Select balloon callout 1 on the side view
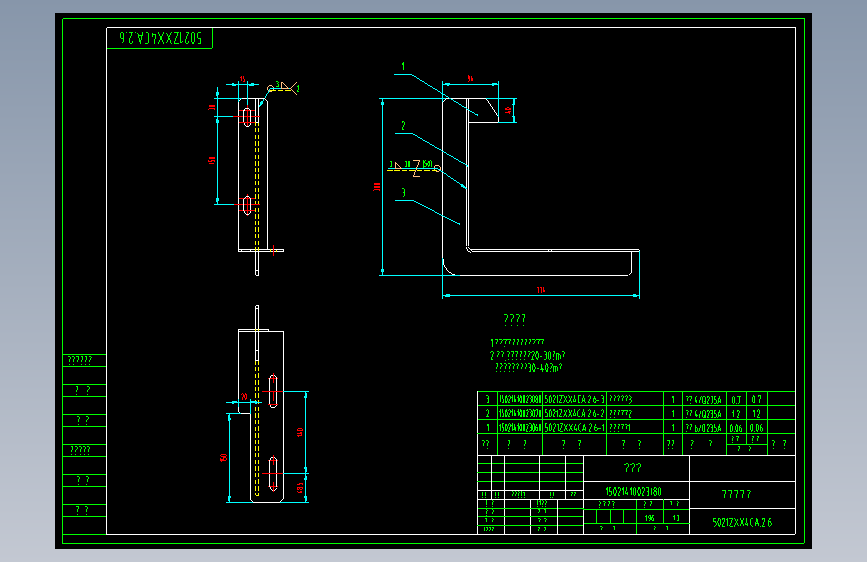 click(403, 66)
